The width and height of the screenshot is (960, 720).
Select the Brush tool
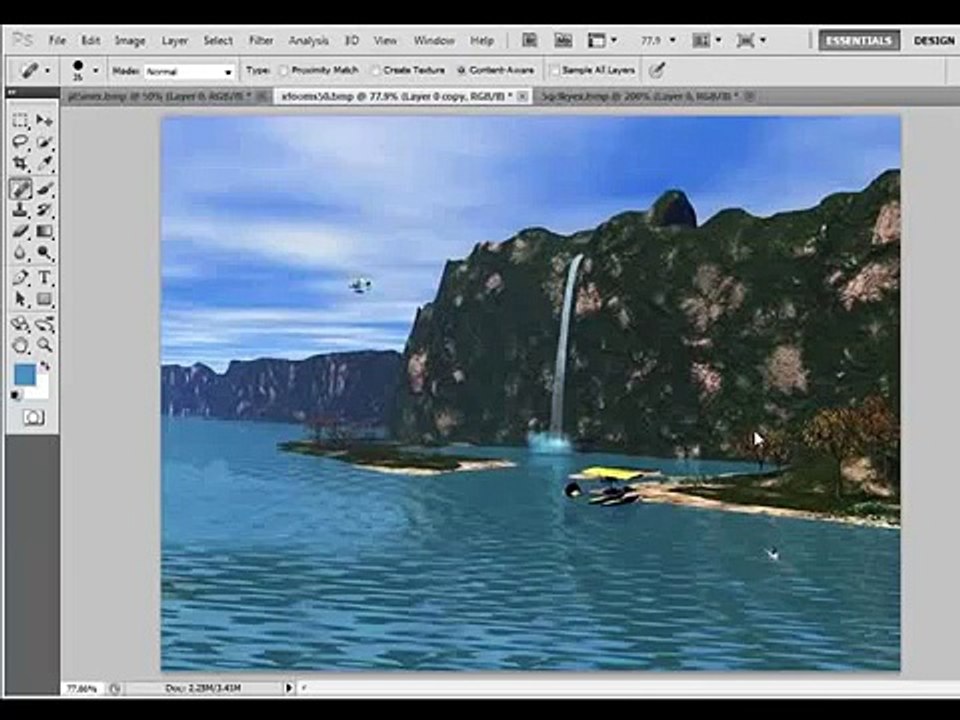click(44, 189)
